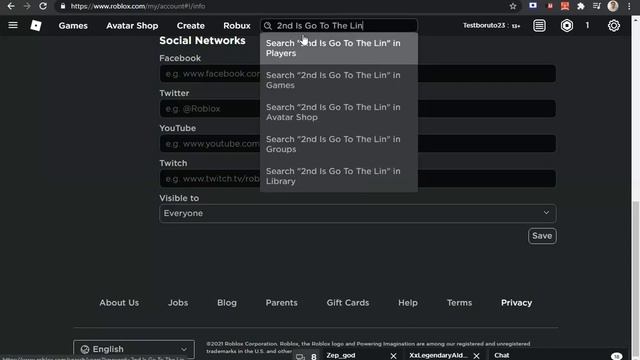The height and width of the screenshot is (360, 640).
Task: Click the Save button
Action: click(x=542, y=236)
